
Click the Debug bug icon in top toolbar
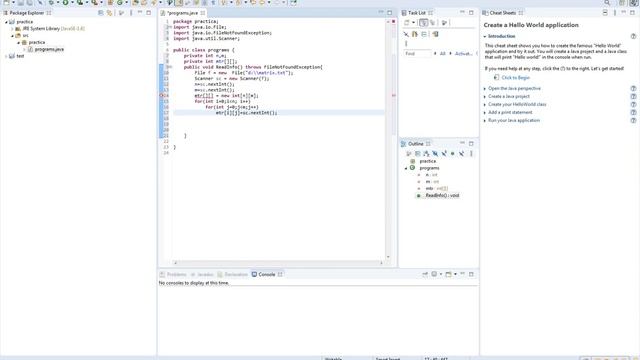[x=51, y=2]
